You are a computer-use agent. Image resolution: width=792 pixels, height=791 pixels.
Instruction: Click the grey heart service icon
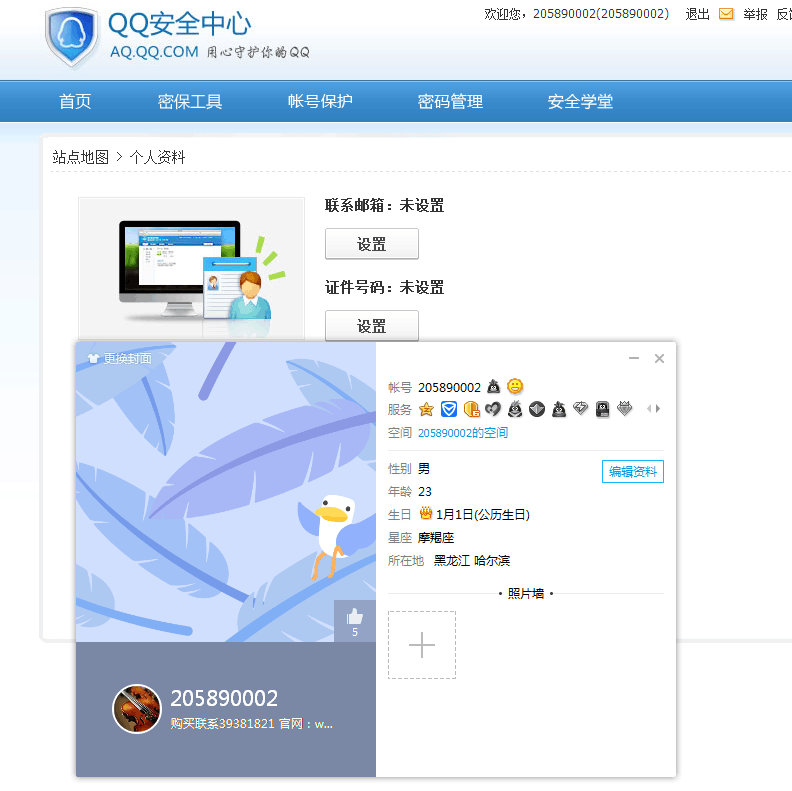tap(493, 409)
